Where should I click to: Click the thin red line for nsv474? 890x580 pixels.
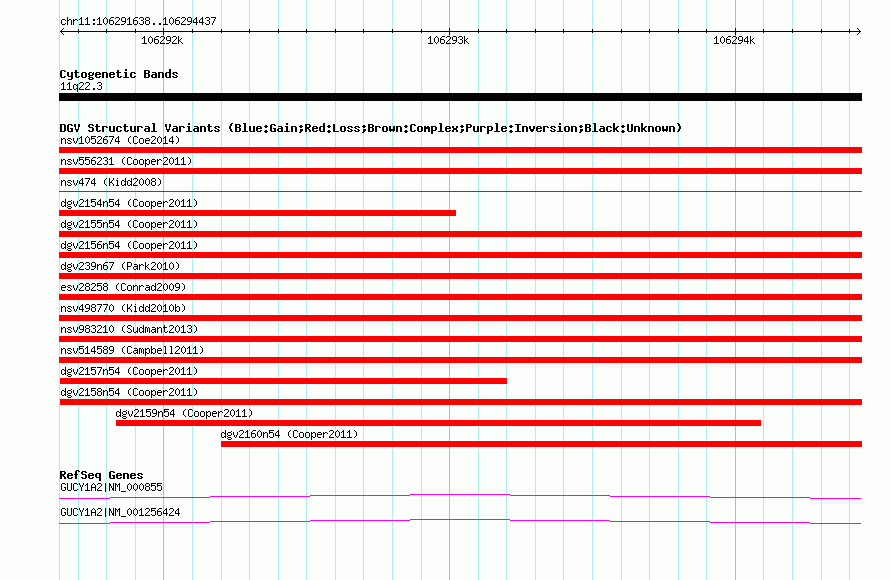point(460,191)
